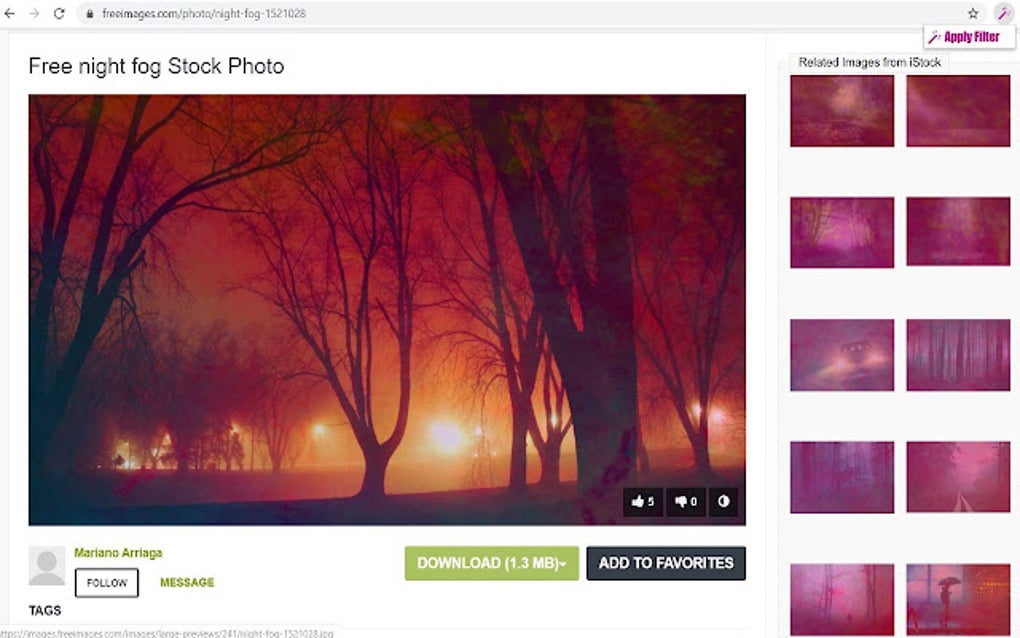Click the padlock icon in the address bar
This screenshot has height=638, width=1020.
click(x=88, y=13)
